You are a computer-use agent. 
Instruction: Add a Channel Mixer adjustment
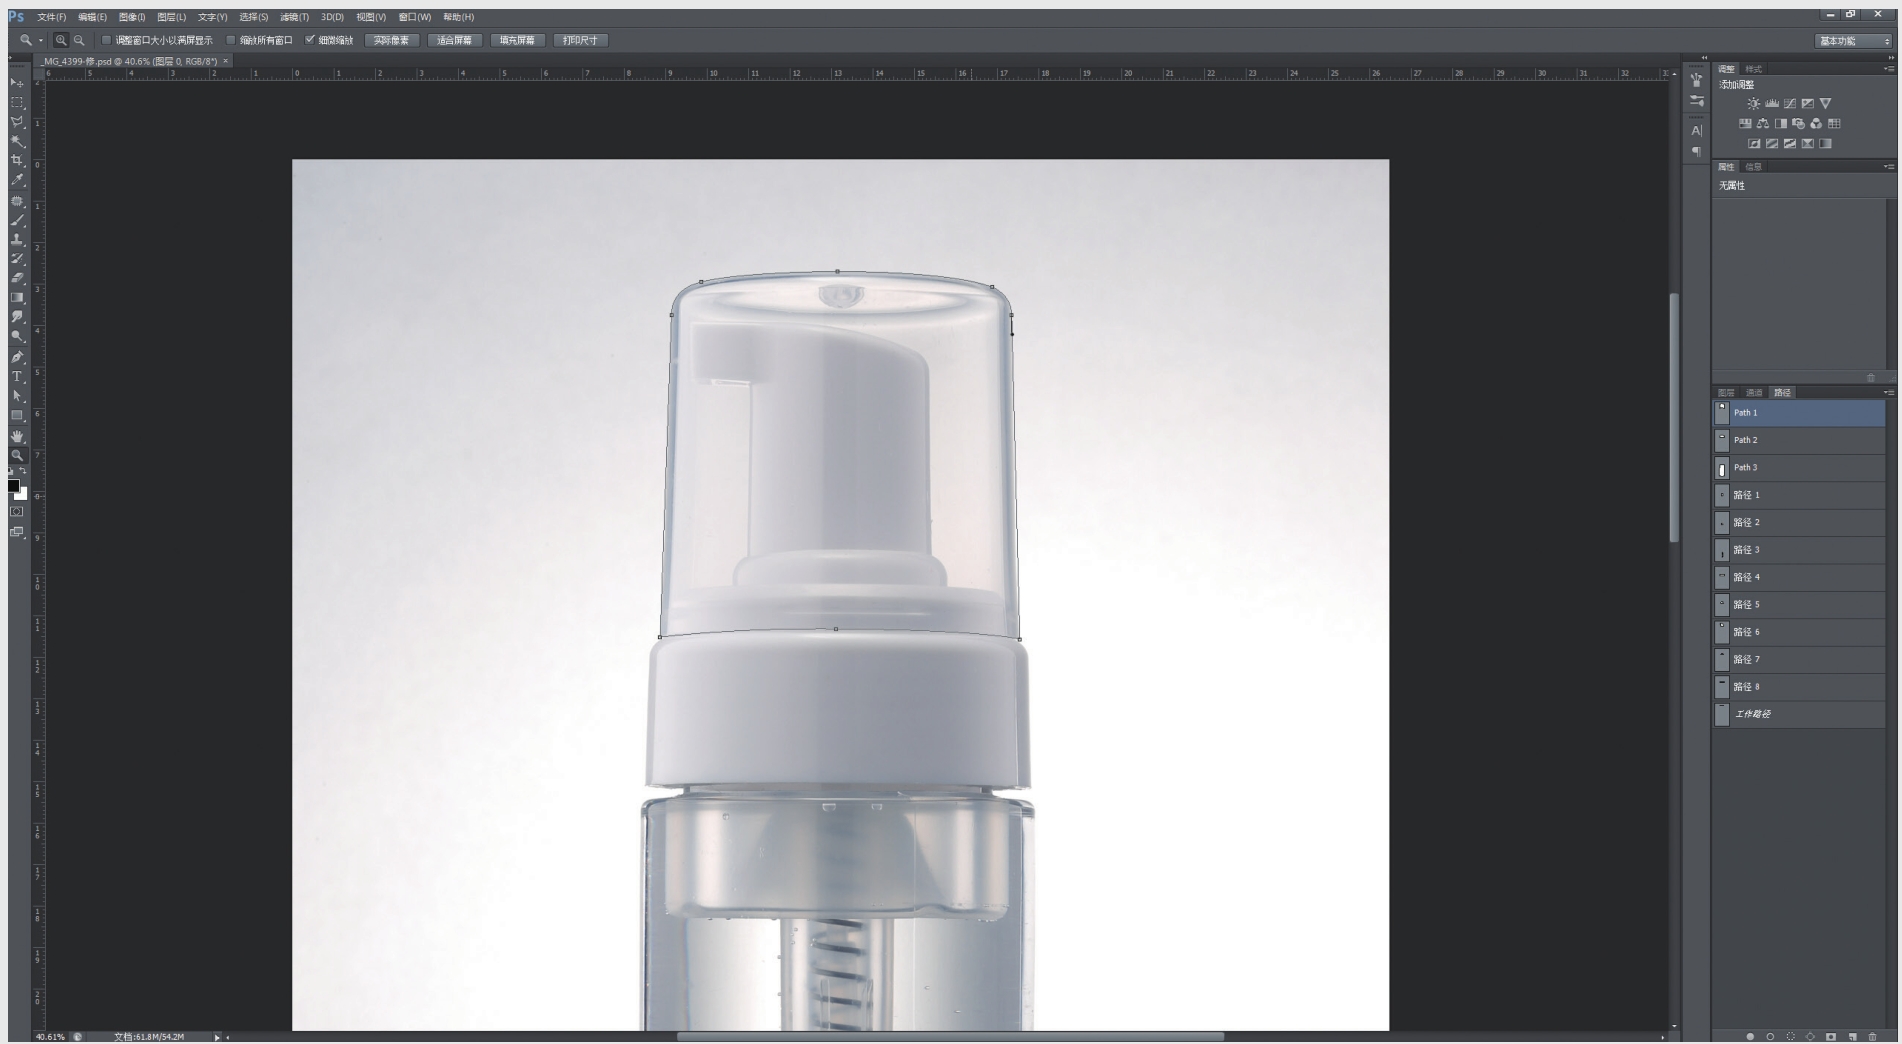click(x=1816, y=124)
